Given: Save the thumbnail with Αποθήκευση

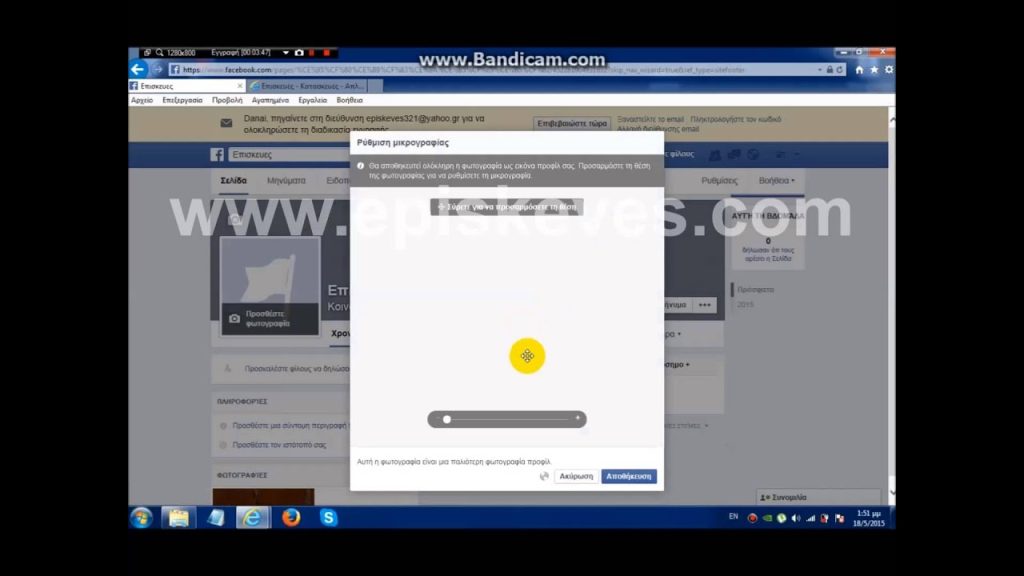Looking at the screenshot, I should [628, 477].
